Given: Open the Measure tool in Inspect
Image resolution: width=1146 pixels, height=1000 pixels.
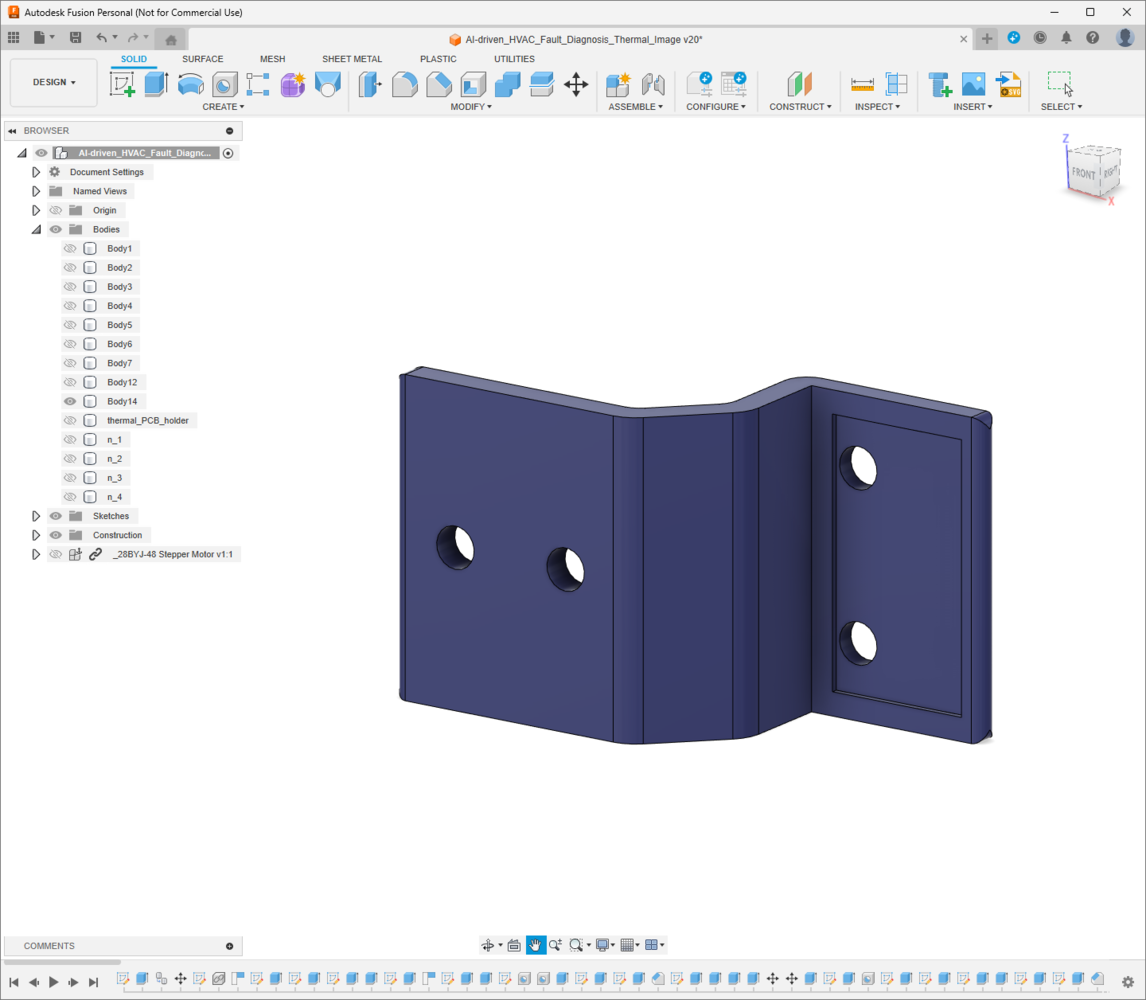Looking at the screenshot, I should click(862, 84).
